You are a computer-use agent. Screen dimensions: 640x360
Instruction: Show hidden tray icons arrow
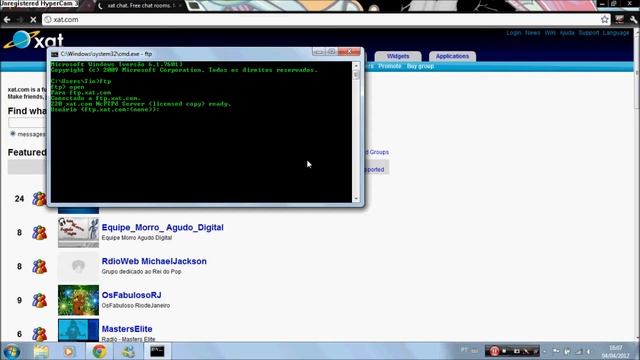point(545,351)
